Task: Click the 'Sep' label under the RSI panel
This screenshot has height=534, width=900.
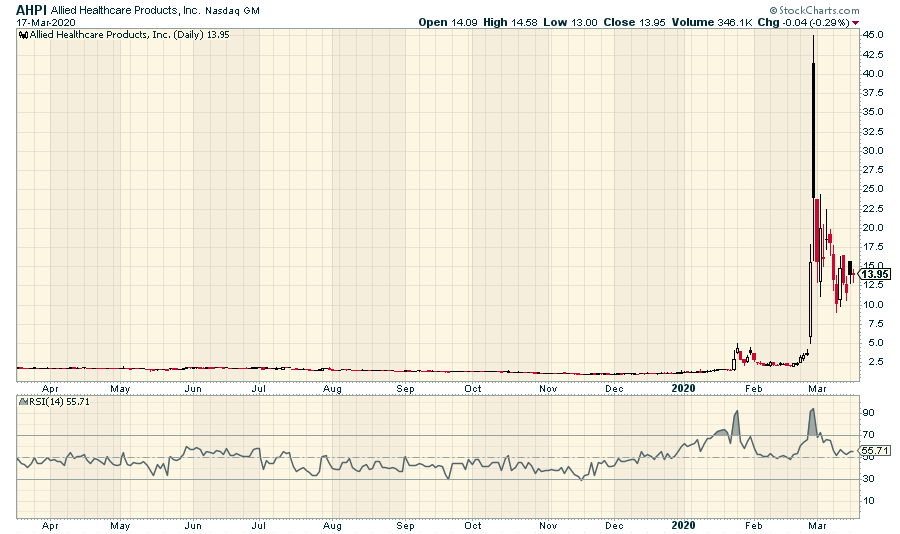Action: pyautogui.click(x=405, y=525)
